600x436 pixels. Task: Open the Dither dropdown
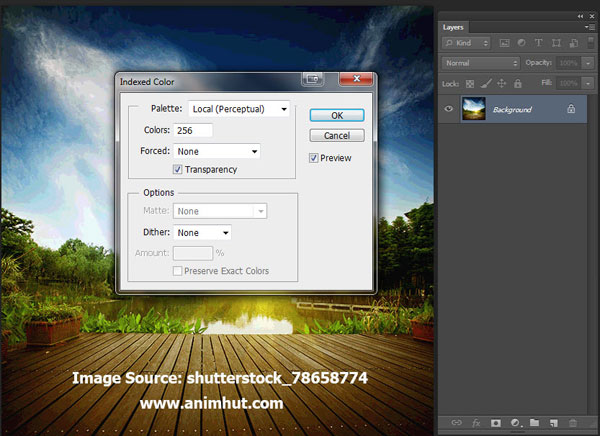click(203, 232)
